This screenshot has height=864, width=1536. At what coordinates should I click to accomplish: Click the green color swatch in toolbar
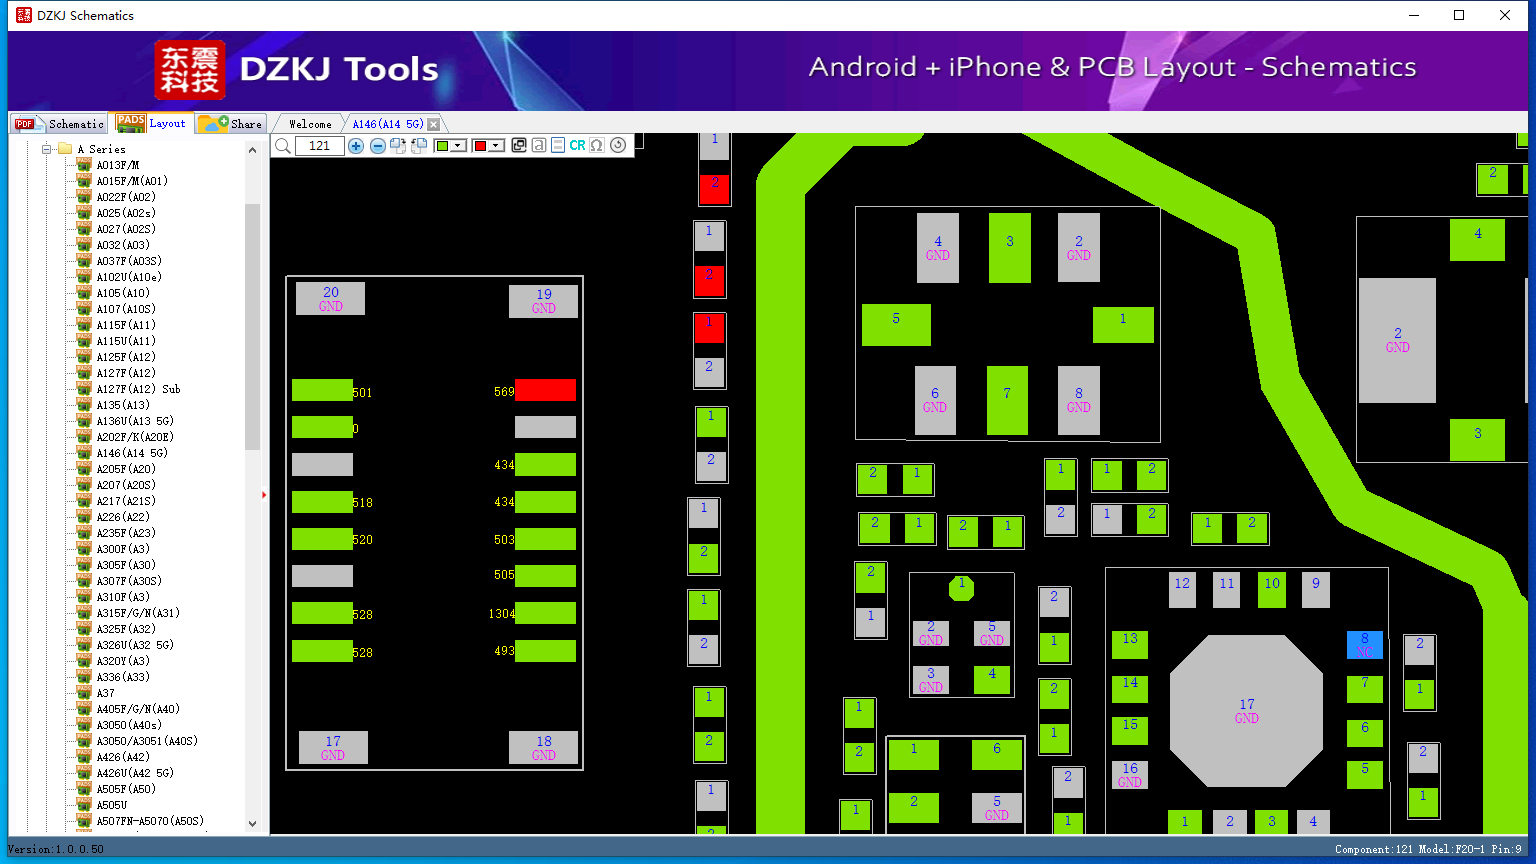[x=443, y=146]
